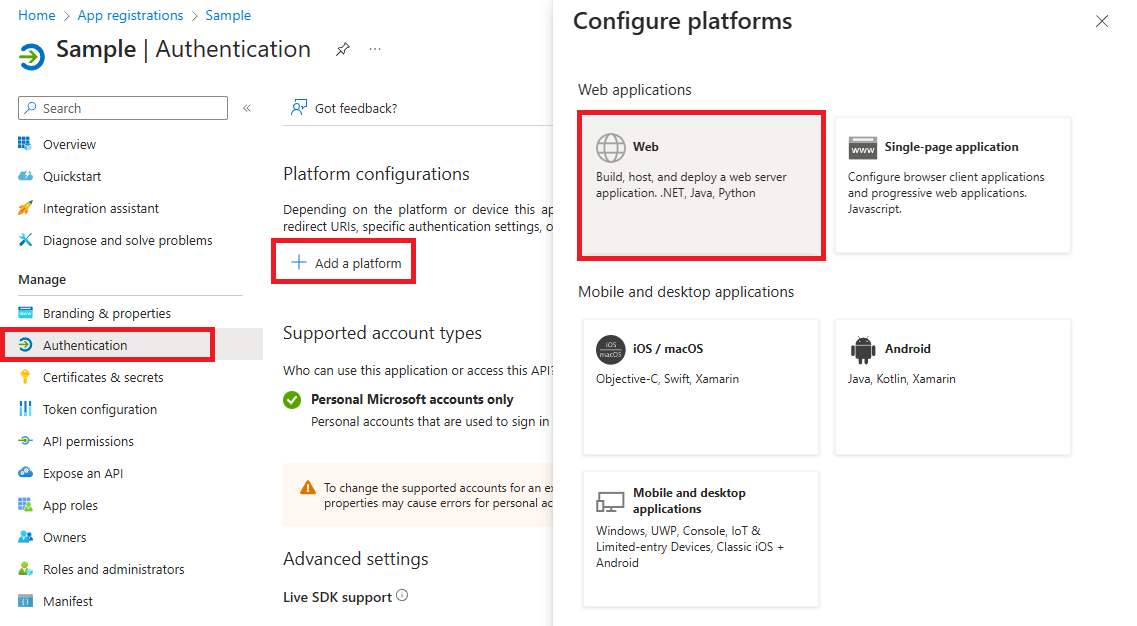1137x626 pixels.
Task: Click the 'Configure platforms' panel title
Action: pos(682,22)
